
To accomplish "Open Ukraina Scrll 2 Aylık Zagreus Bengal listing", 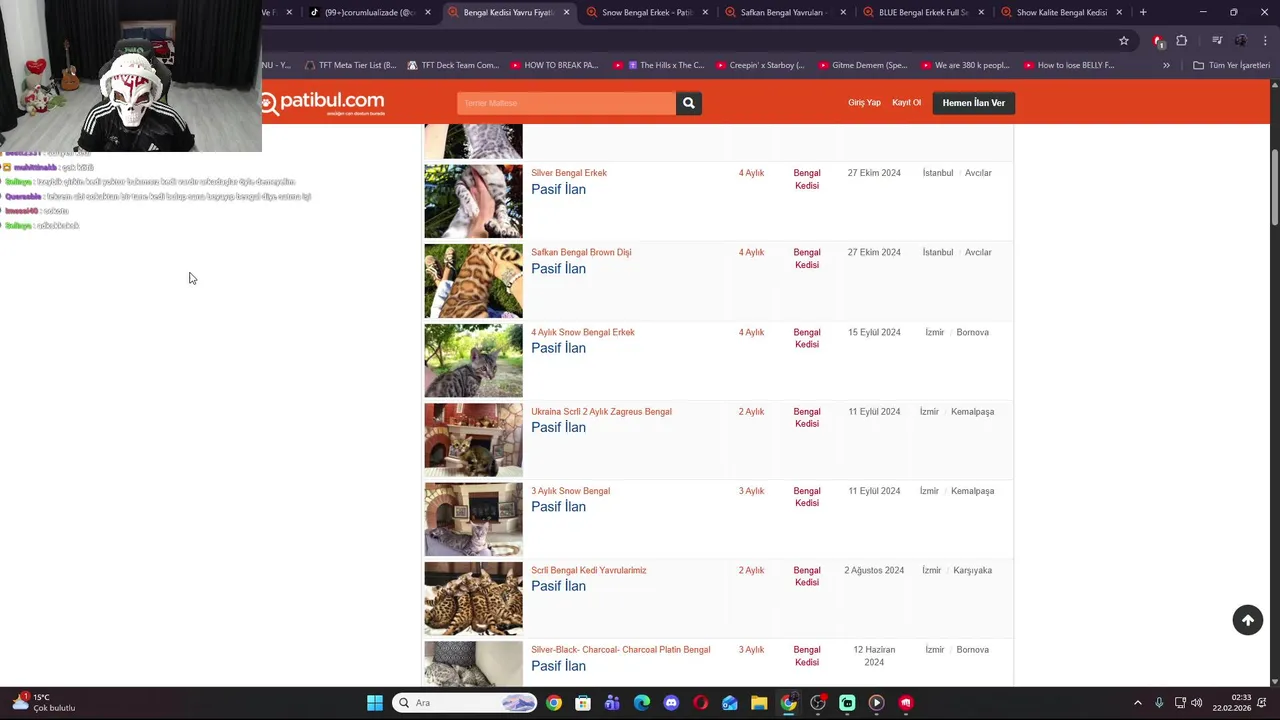I will (601, 411).
